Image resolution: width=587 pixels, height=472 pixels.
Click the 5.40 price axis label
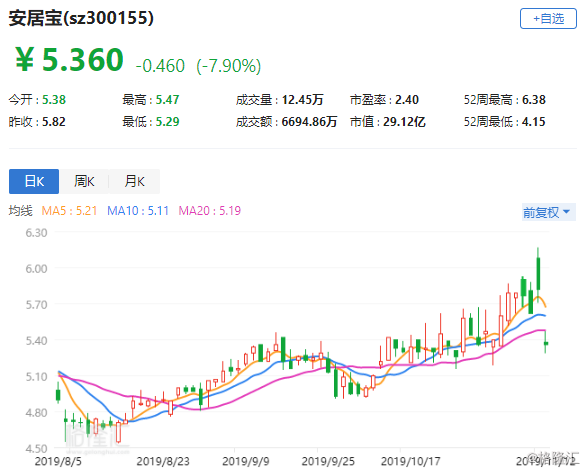(36, 341)
